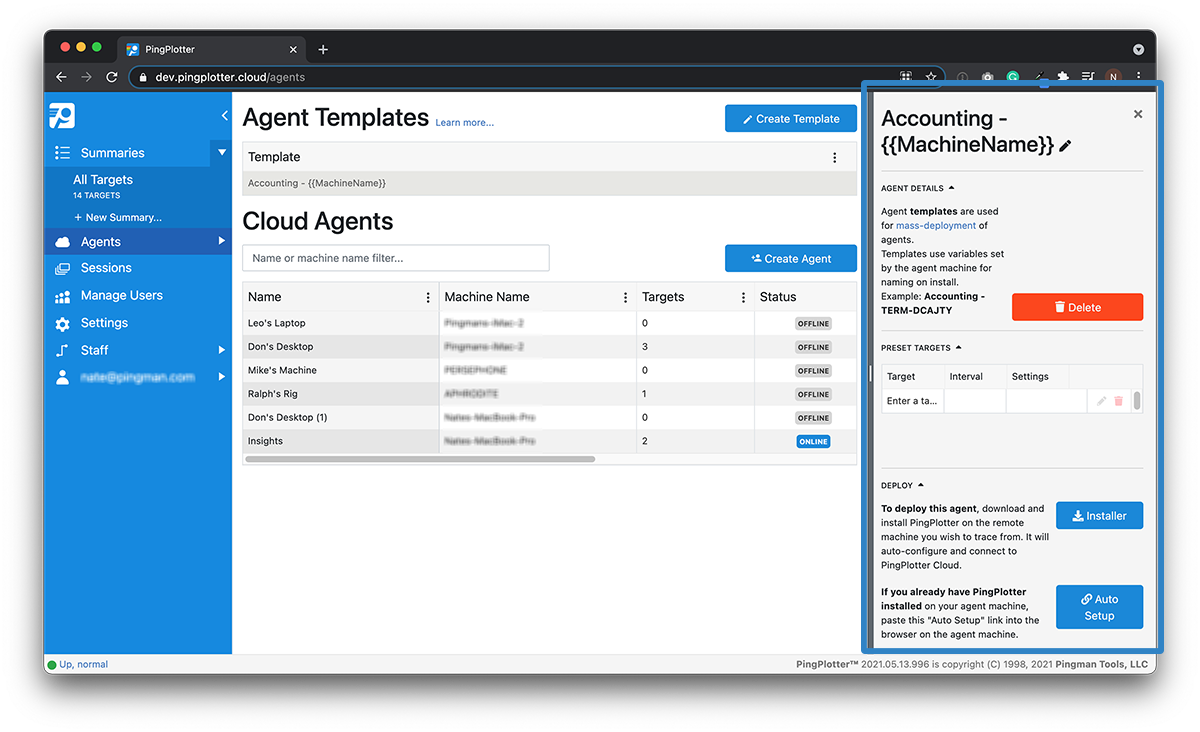
Task: Open the Name column options menu
Action: (x=428, y=297)
